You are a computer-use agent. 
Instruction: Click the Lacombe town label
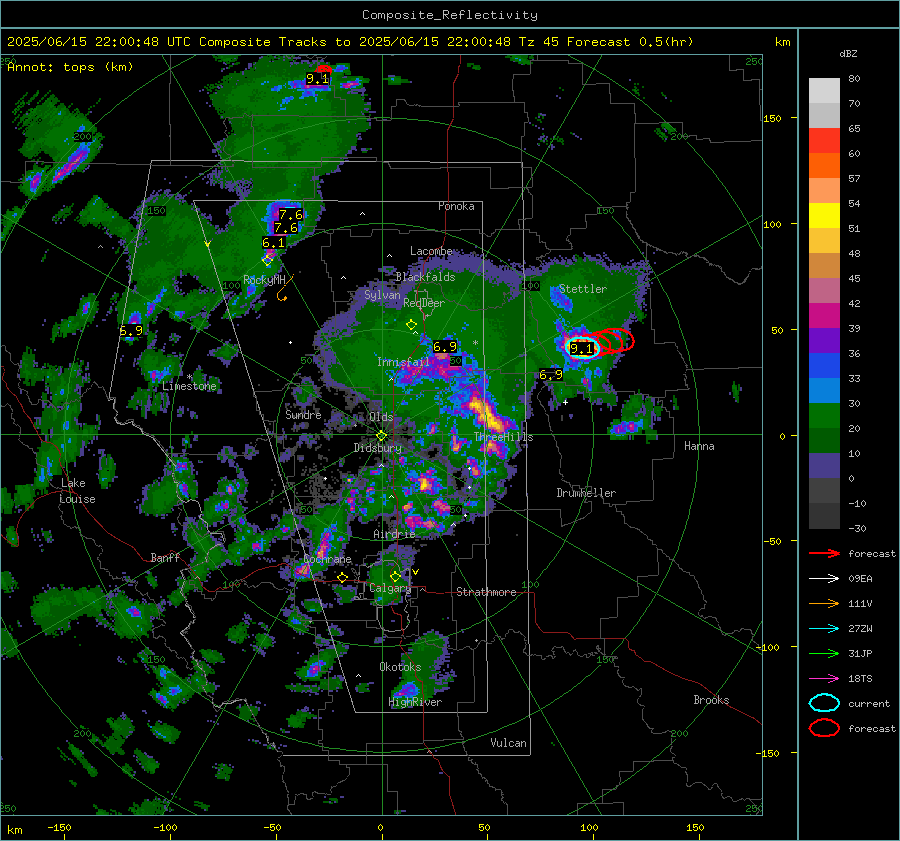[x=431, y=251]
